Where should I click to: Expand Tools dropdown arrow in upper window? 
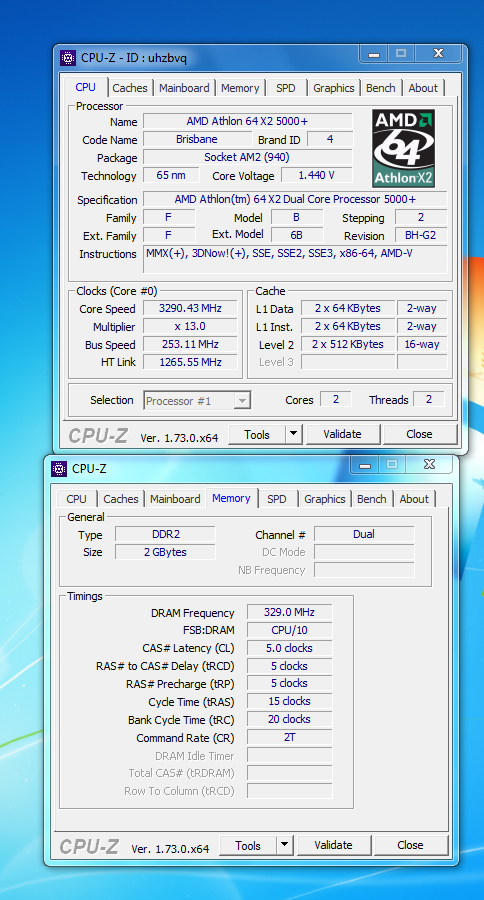293,435
